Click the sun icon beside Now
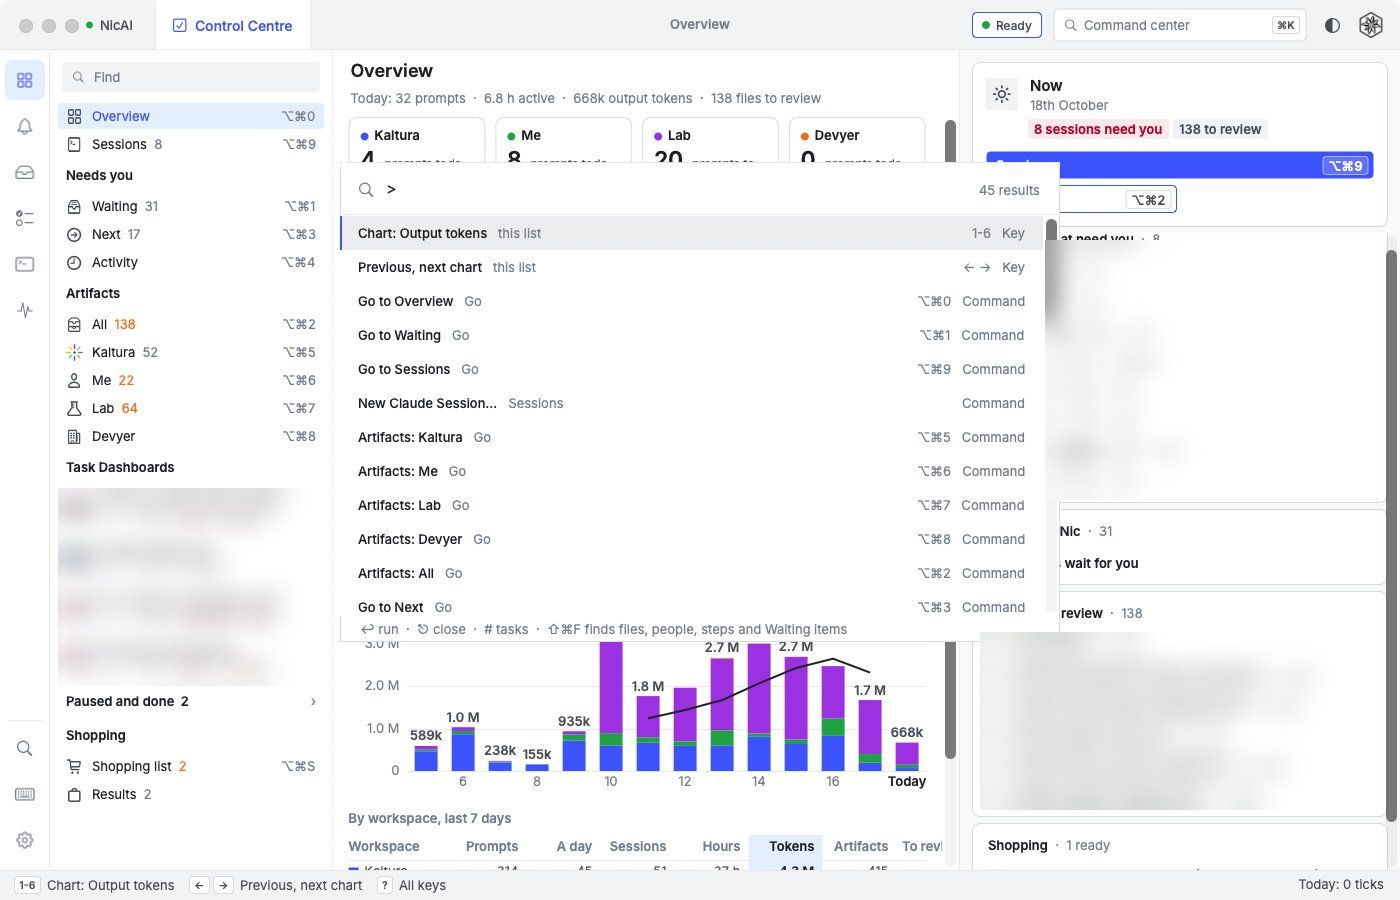1400x900 pixels. click(x=1001, y=94)
